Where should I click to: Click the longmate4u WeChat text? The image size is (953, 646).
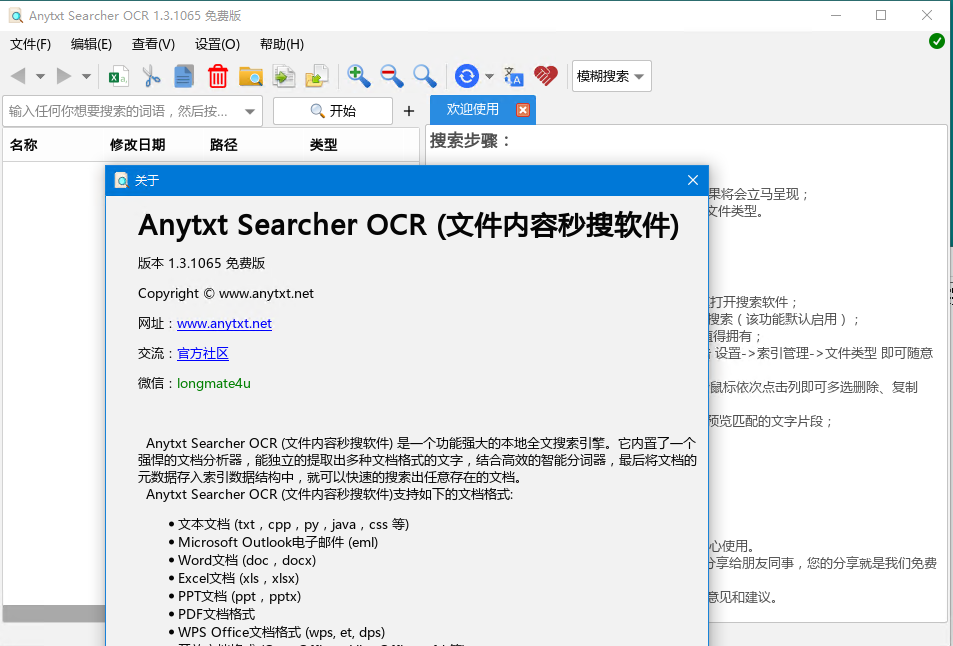click(214, 383)
